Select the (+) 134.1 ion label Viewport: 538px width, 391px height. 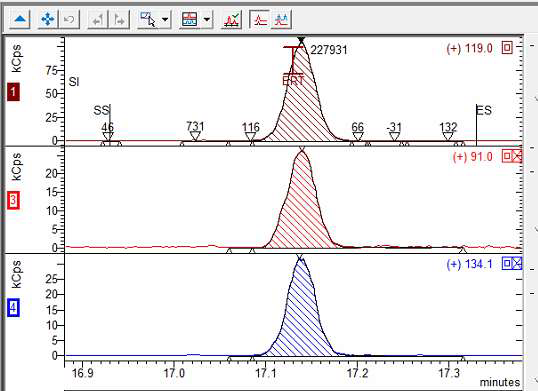click(469, 264)
